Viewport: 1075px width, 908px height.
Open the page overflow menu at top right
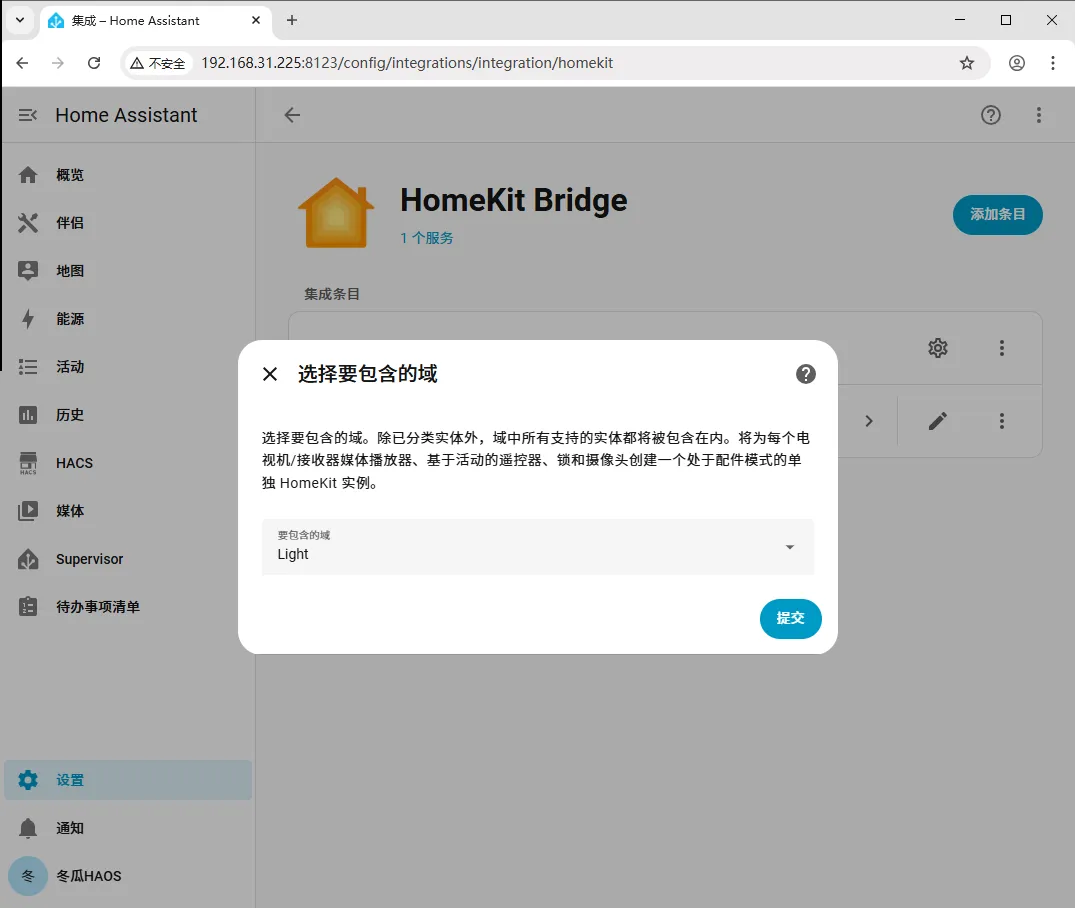point(1039,115)
